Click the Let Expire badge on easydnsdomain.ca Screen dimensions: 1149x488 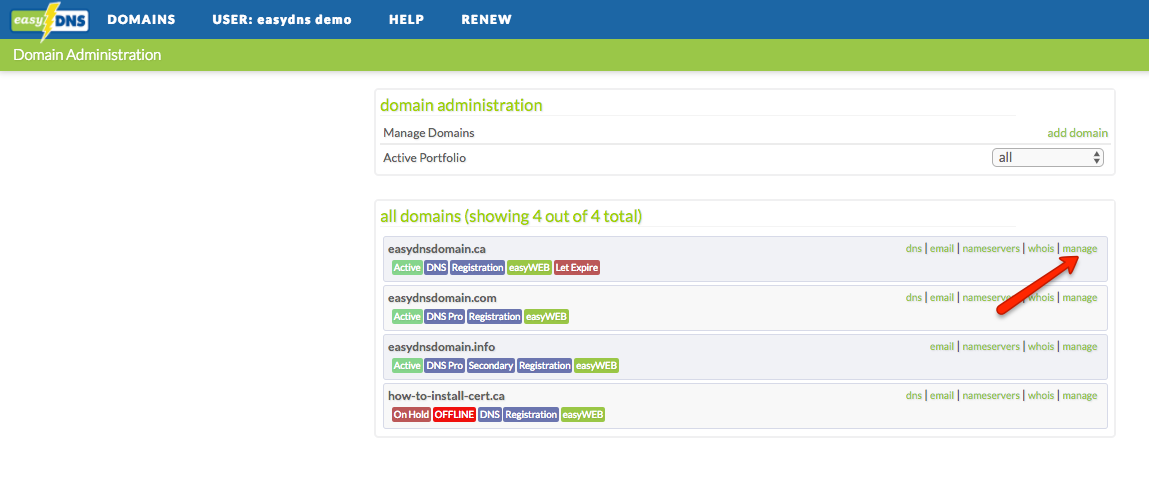(x=577, y=268)
